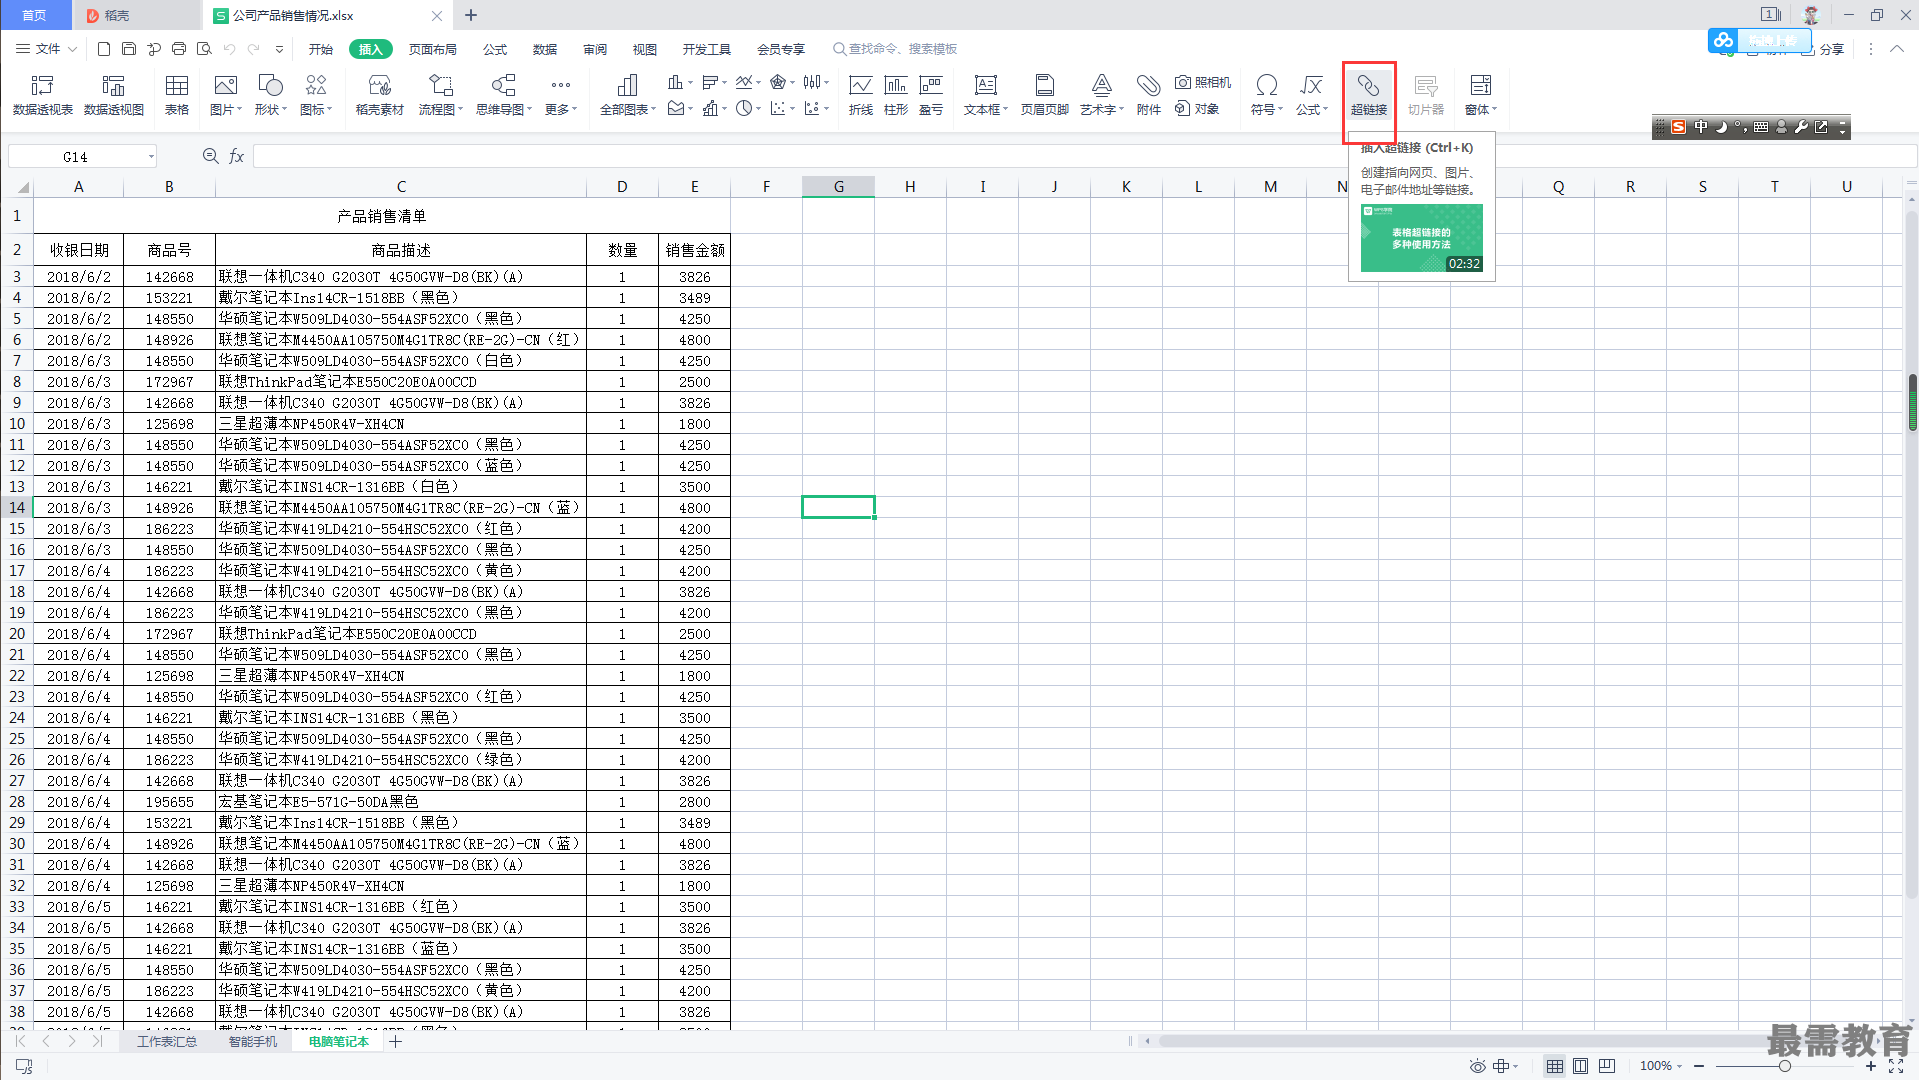Click the print icon in quick access toolbar
Screen dimensions: 1919x1080
click(179, 49)
